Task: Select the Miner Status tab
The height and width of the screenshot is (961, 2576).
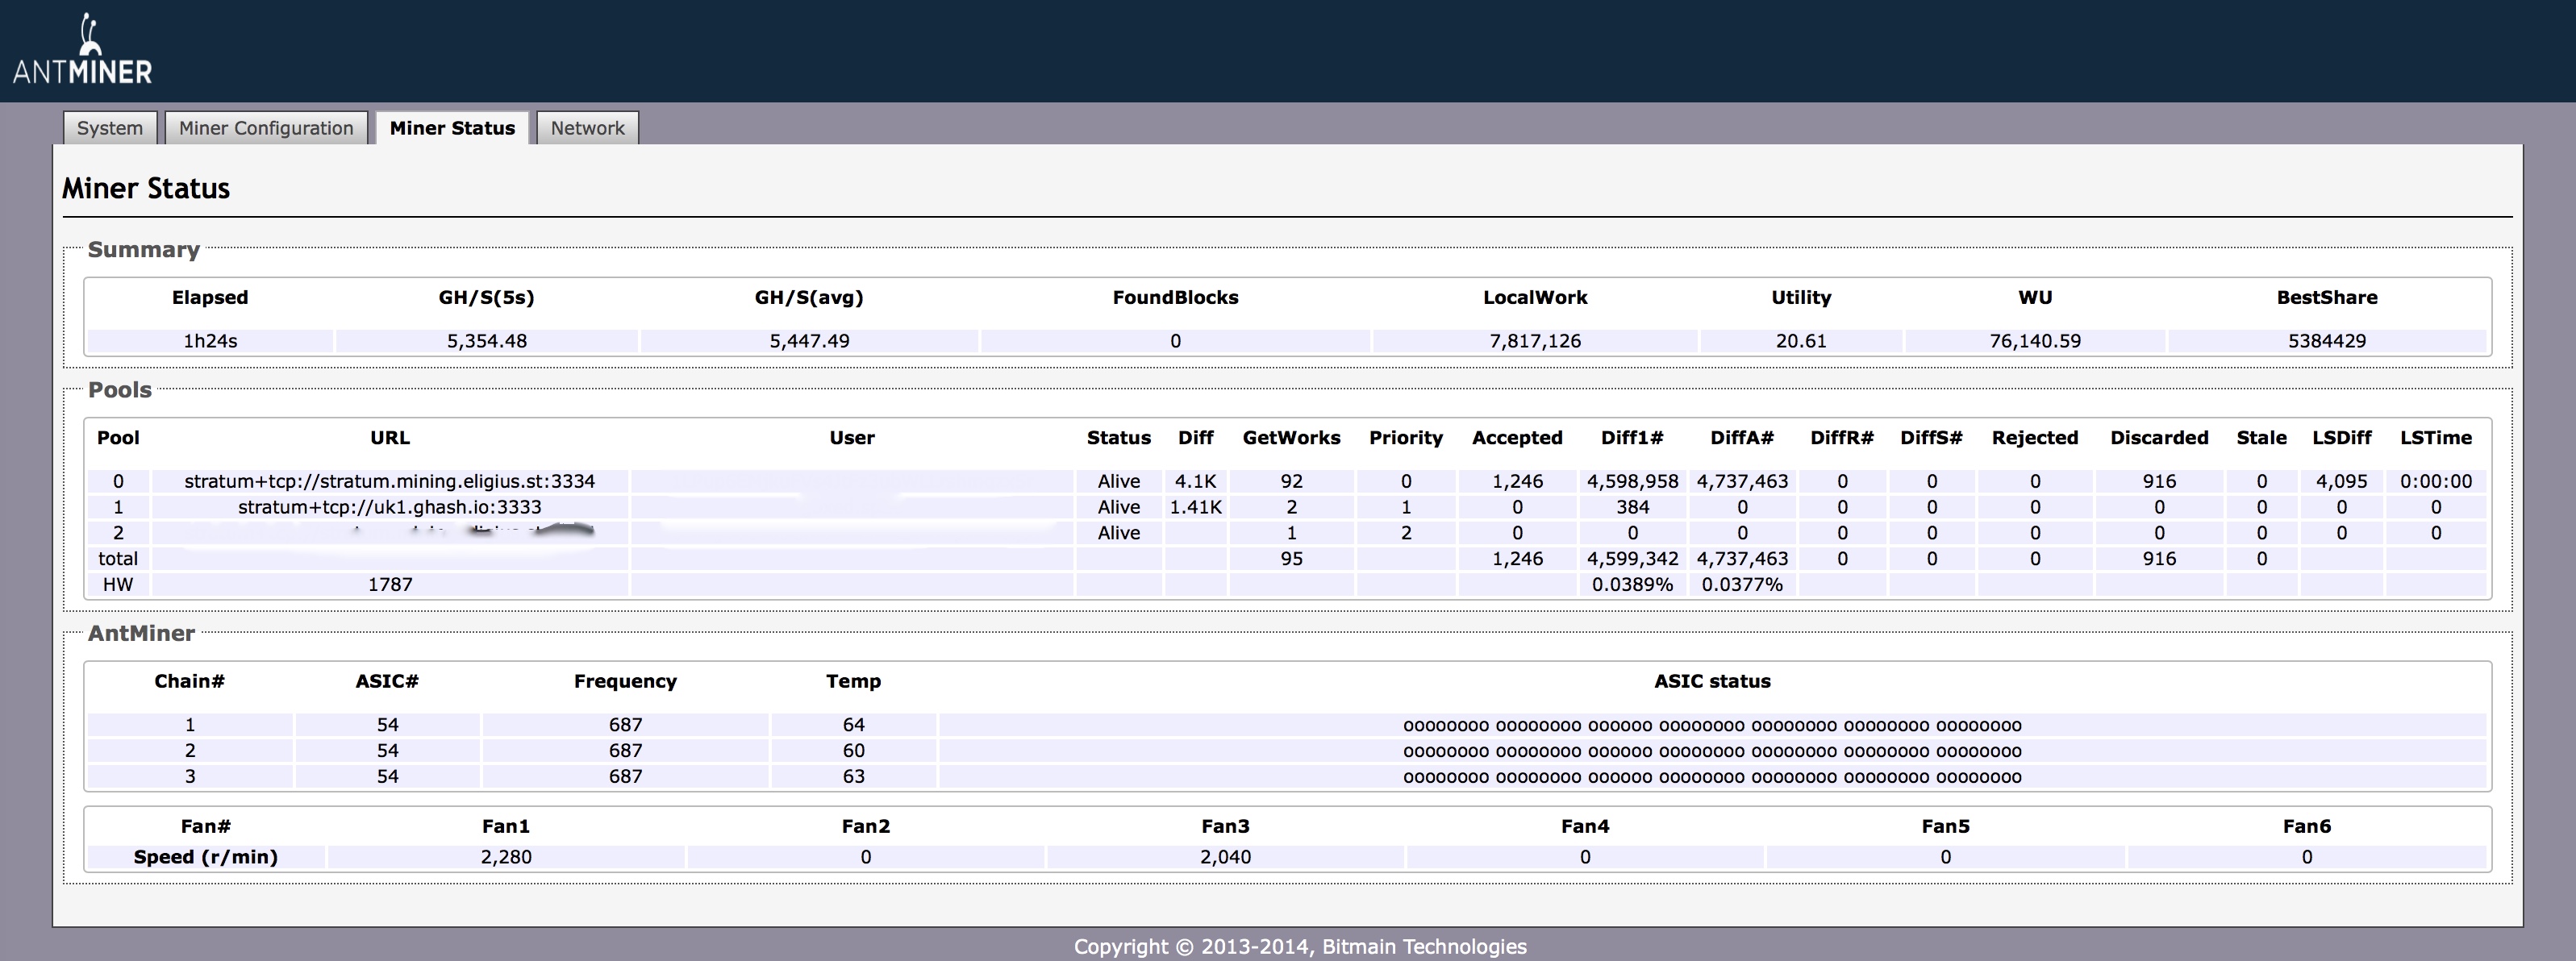Action: tap(452, 128)
